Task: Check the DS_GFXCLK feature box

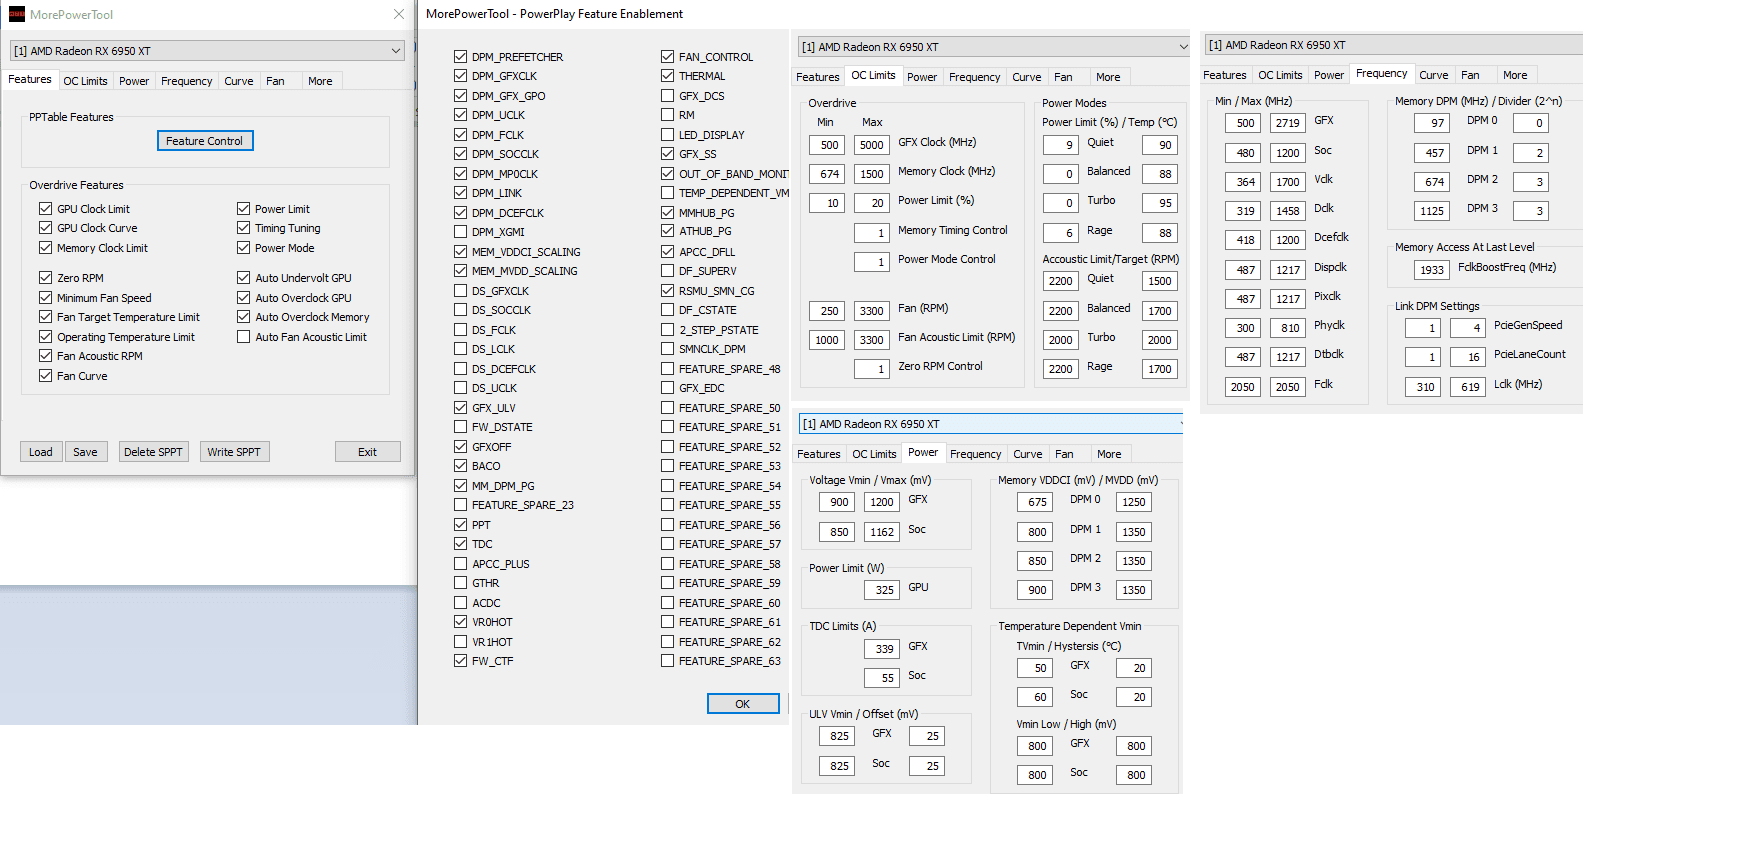Action: (461, 291)
